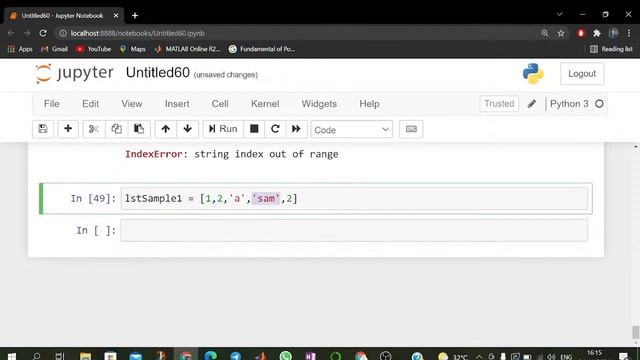Viewport: 640px width, 360px height.
Task: Open the Apps bookmark
Action: tap(20, 49)
